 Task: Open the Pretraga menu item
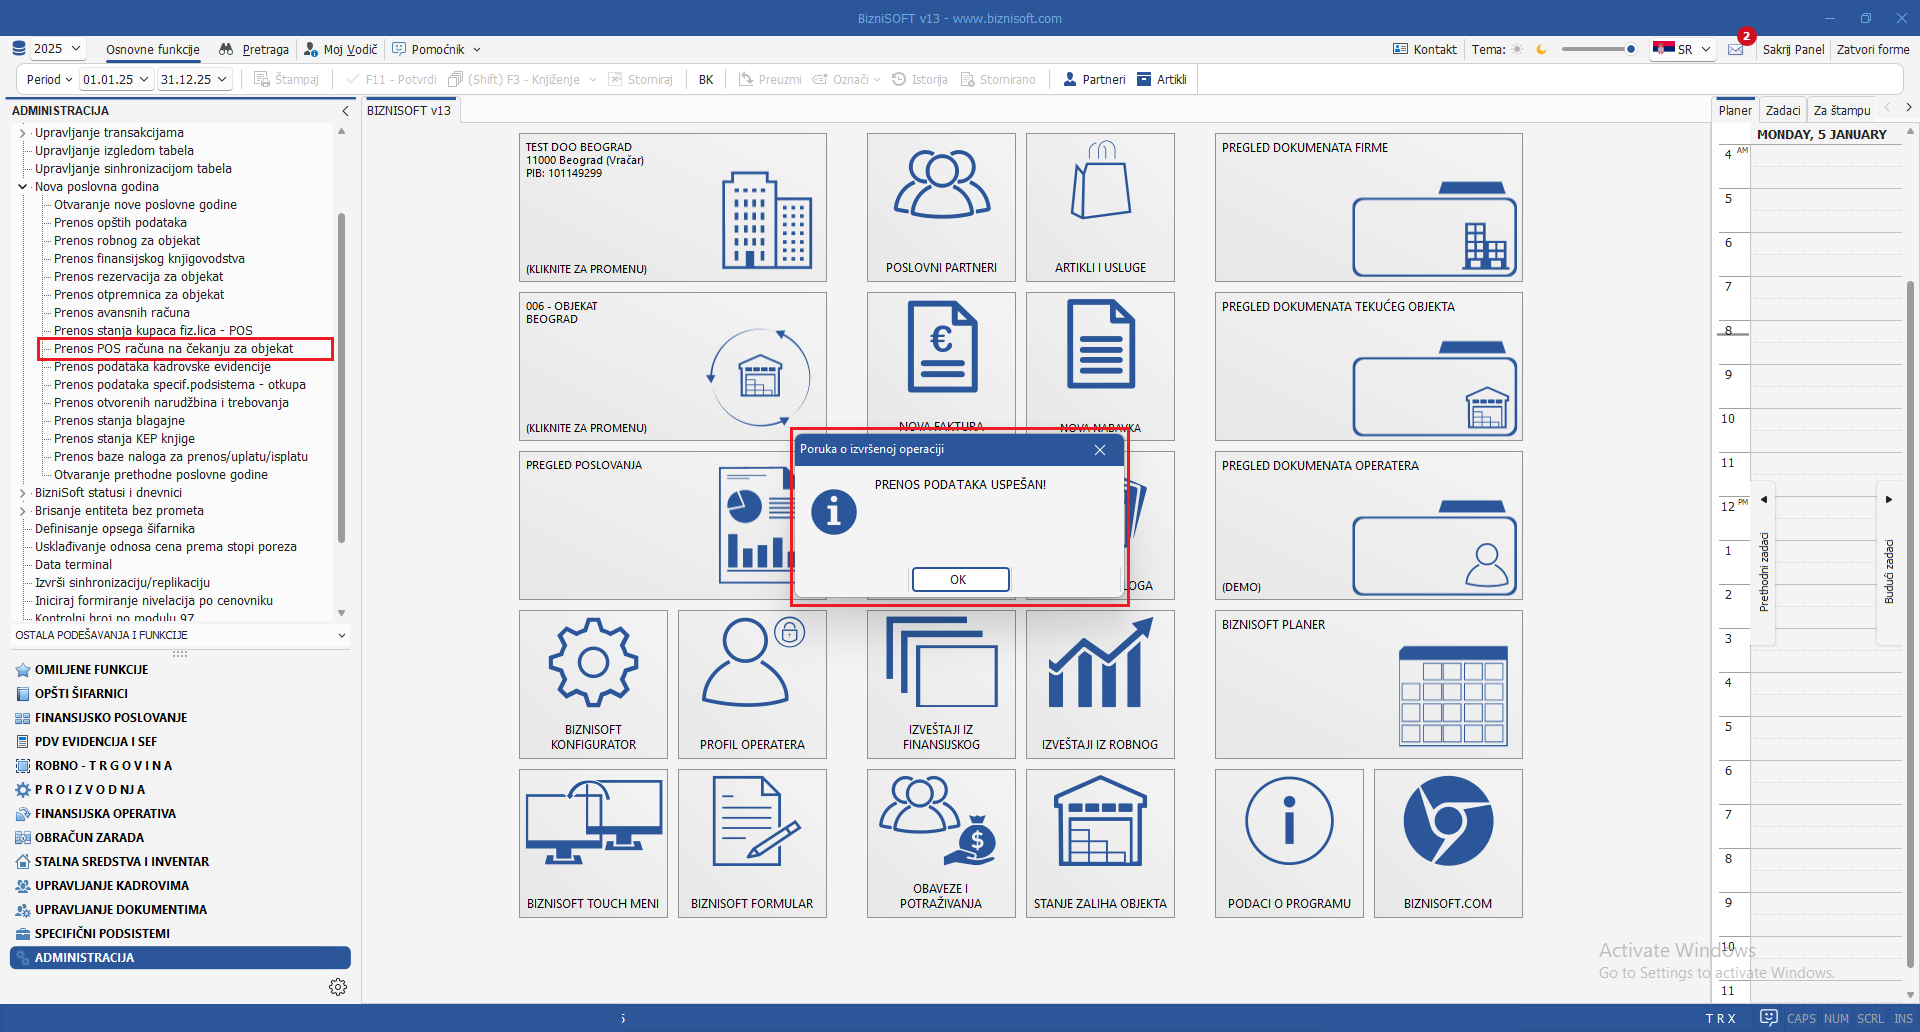(x=255, y=49)
